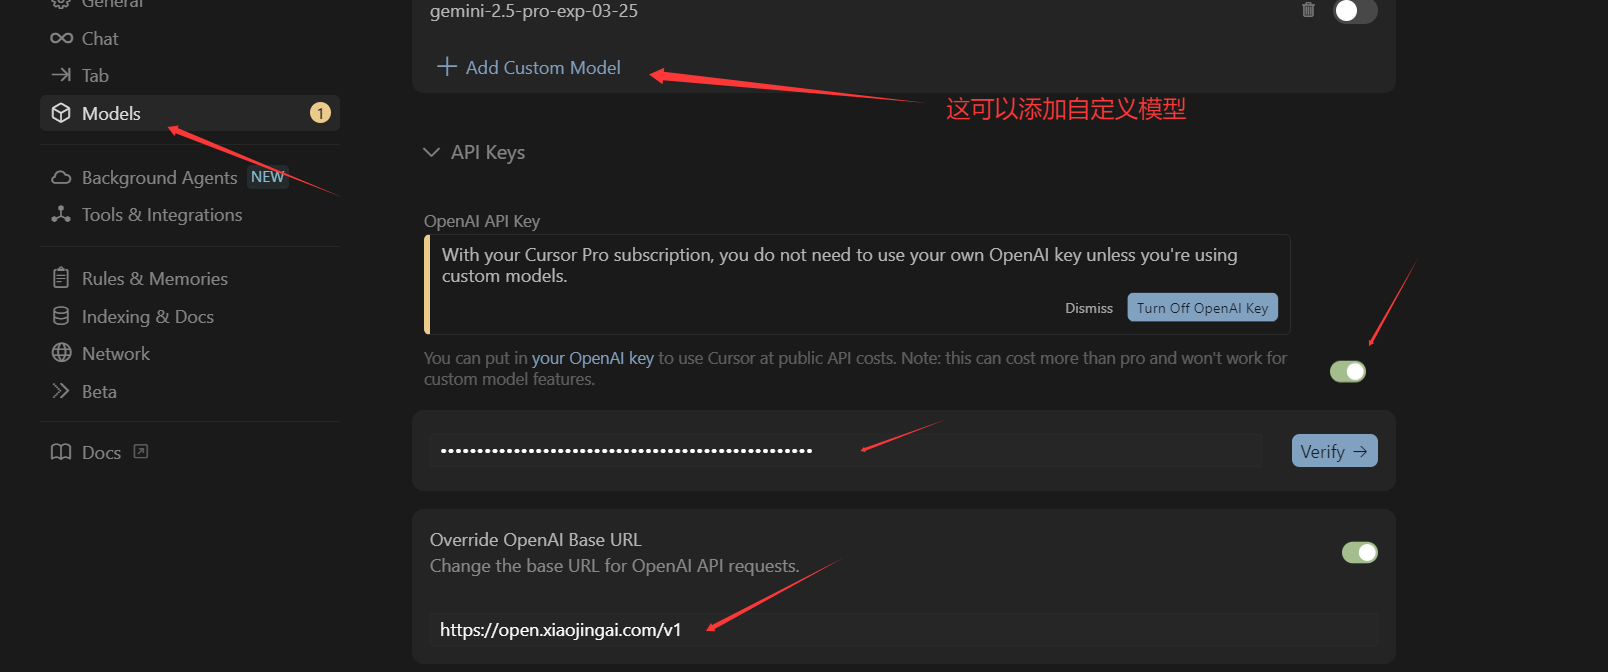Click the Chat infinity icon in sidebar

pos(61,38)
